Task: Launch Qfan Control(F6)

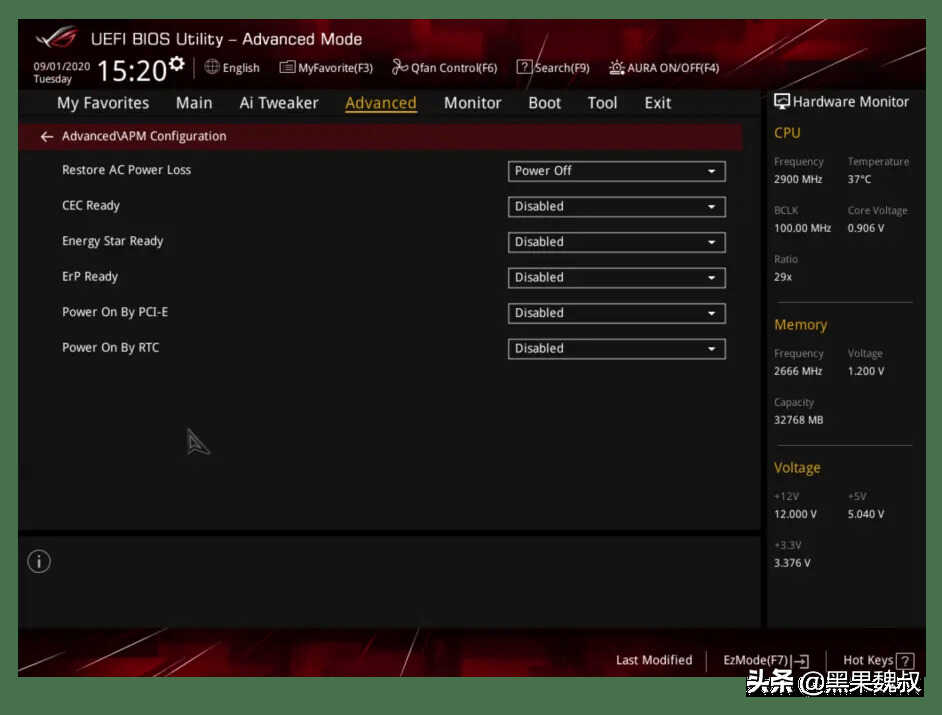Action: (x=454, y=68)
